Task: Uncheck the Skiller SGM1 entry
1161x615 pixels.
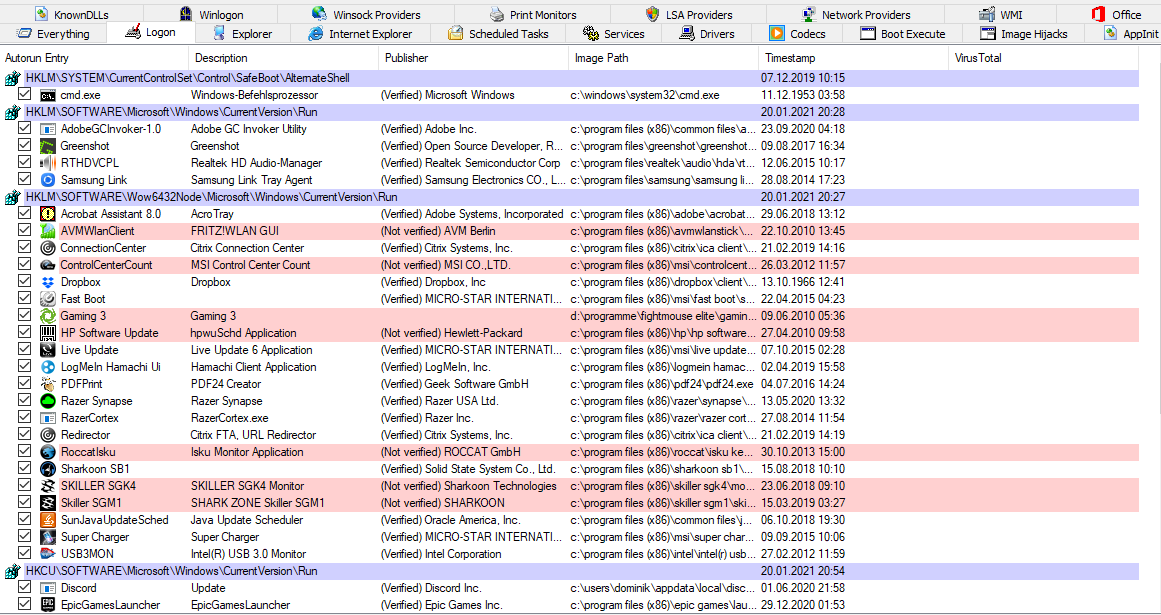Action: pyautogui.click(x=24, y=503)
